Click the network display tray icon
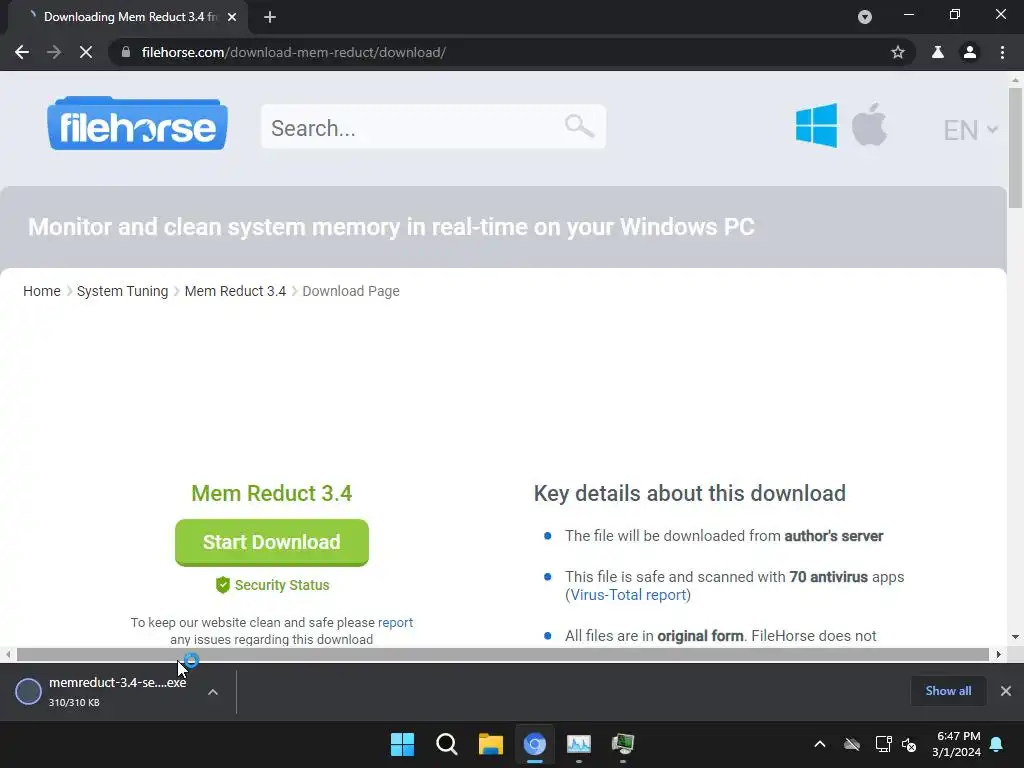The image size is (1024, 768). (884, 744)
